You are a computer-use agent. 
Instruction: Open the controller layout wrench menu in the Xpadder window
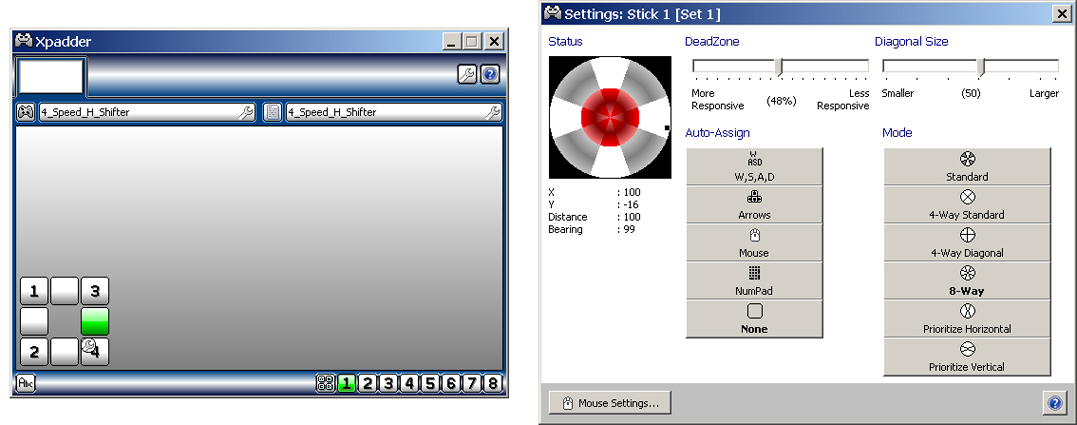coord(246,113)
